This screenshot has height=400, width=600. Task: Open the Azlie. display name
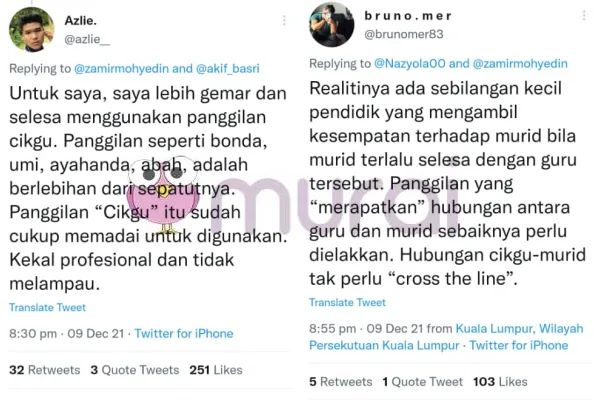[80, 21]
